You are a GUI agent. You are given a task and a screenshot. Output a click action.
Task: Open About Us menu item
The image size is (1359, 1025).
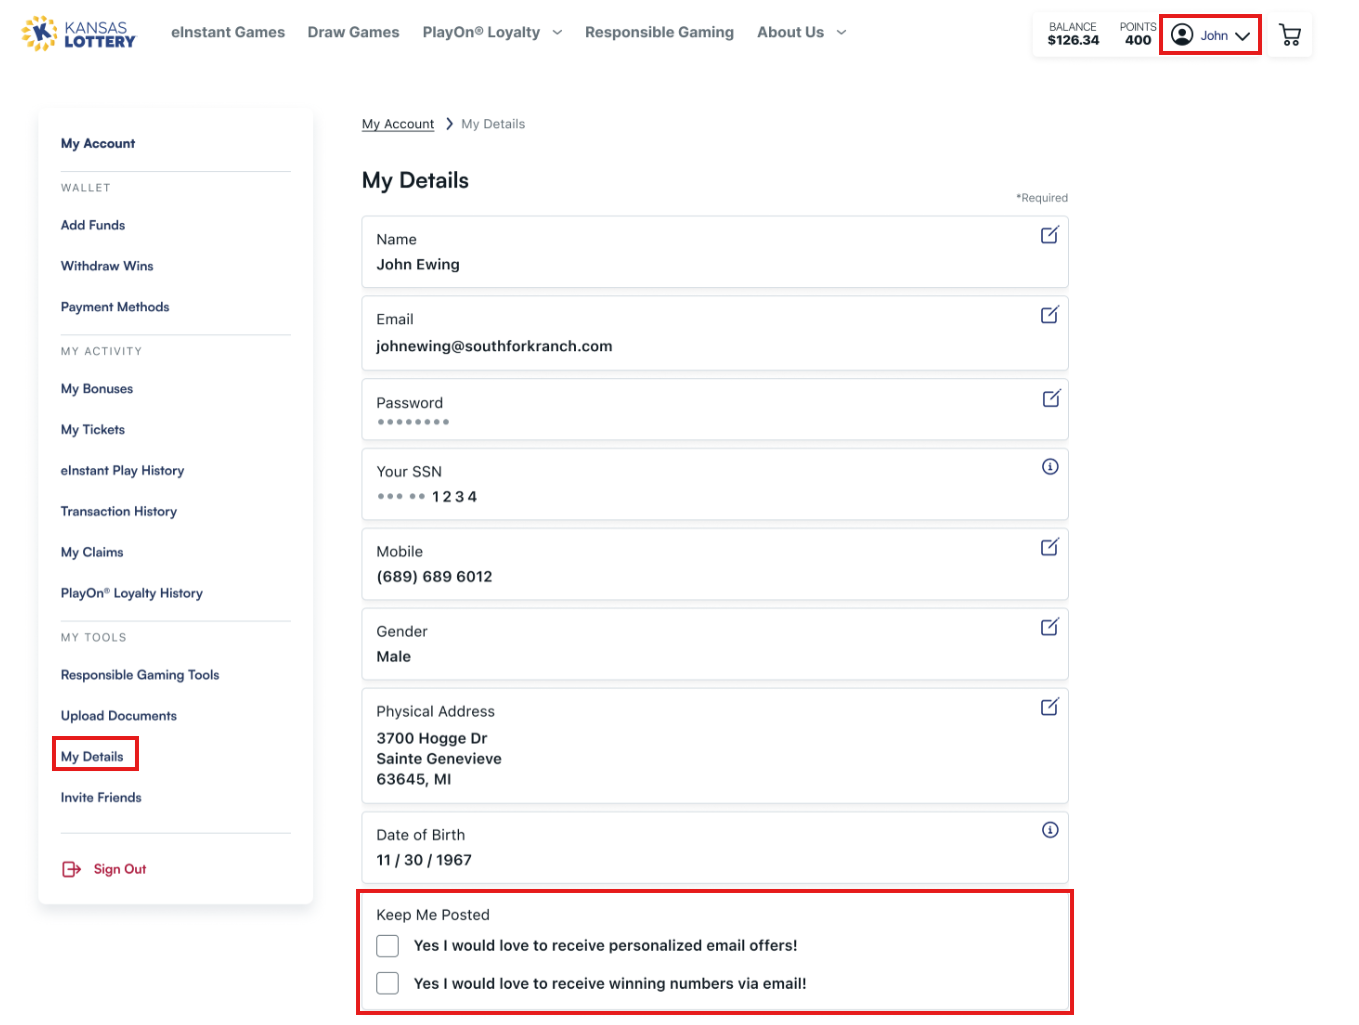790,32
